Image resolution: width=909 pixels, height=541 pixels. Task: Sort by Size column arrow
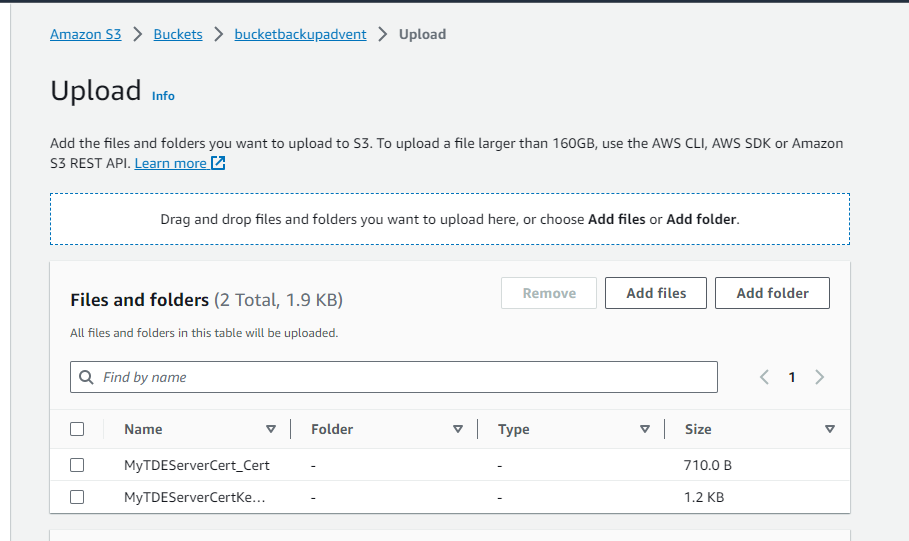(829, 429)
